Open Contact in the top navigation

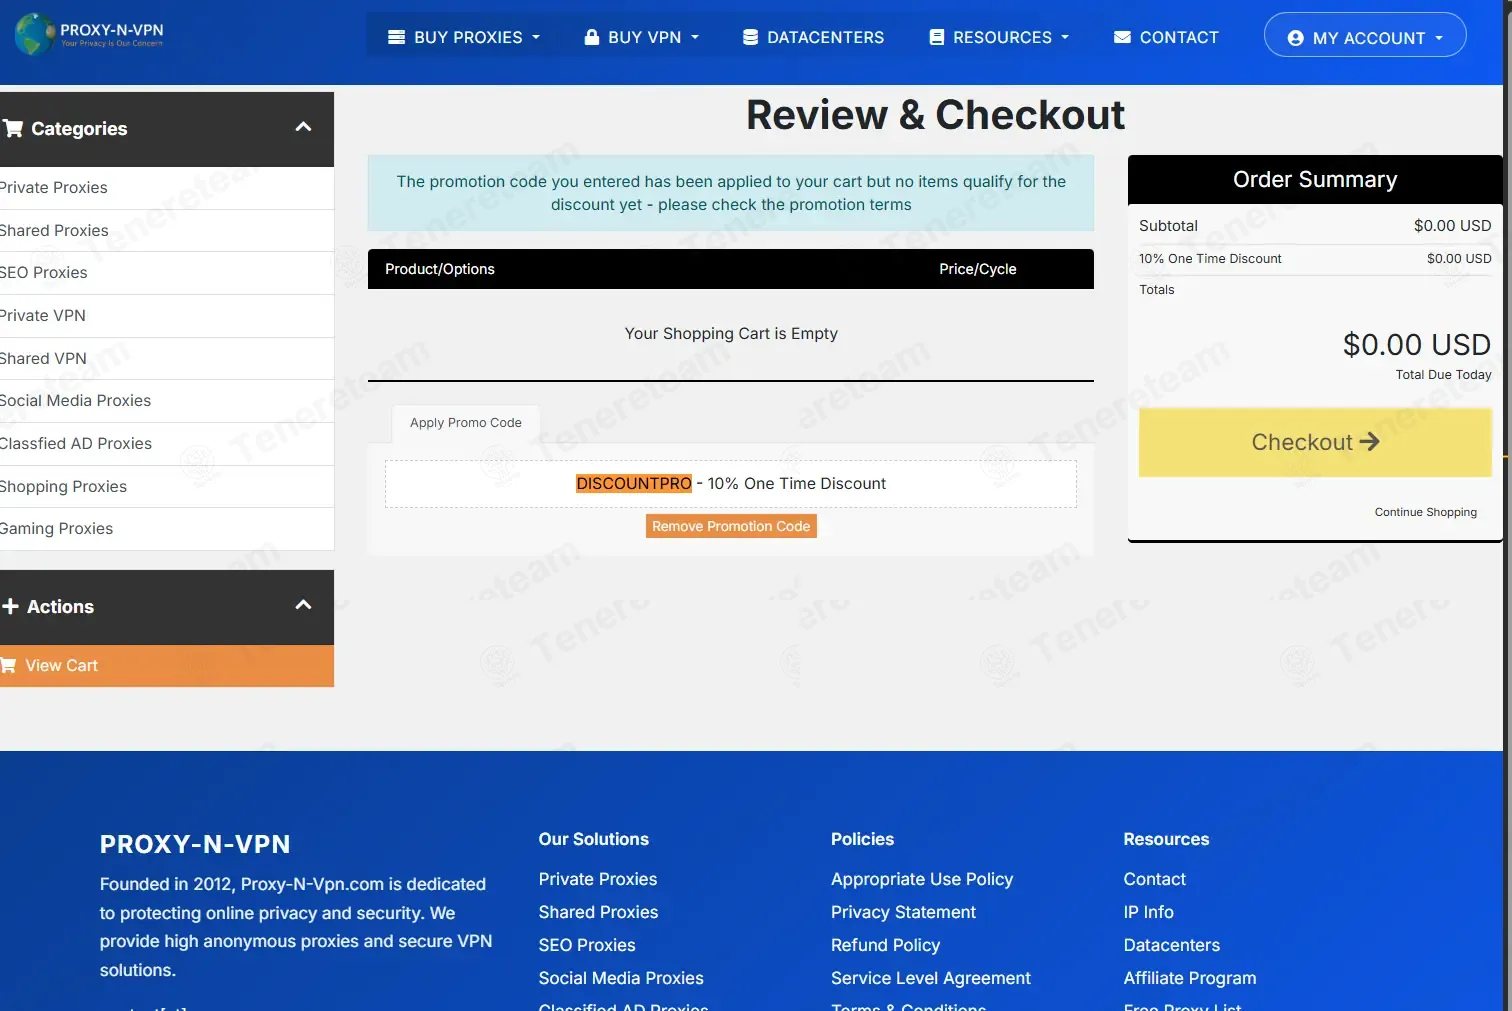click(1166, 37)
